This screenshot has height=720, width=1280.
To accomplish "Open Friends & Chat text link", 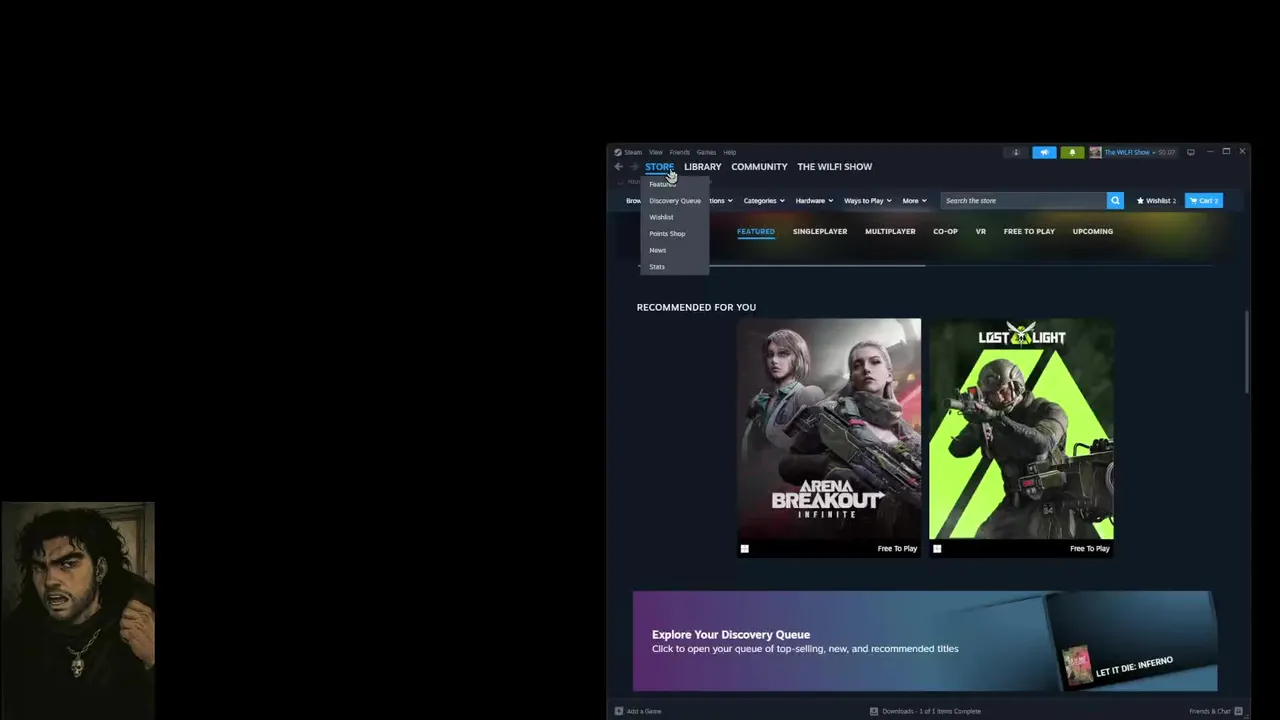I will point(1210,711).
